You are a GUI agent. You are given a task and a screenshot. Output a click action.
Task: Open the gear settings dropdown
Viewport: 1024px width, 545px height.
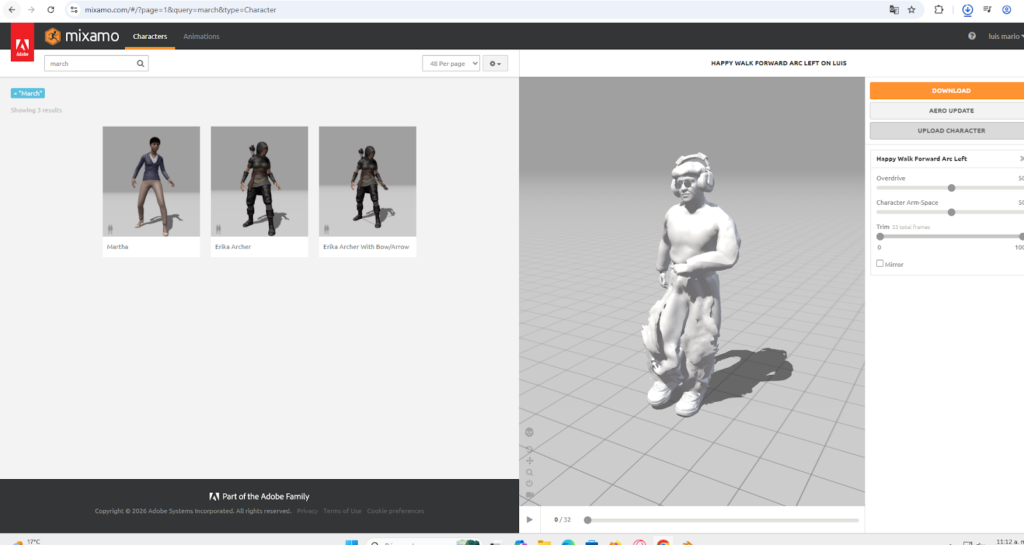point(495,63)
